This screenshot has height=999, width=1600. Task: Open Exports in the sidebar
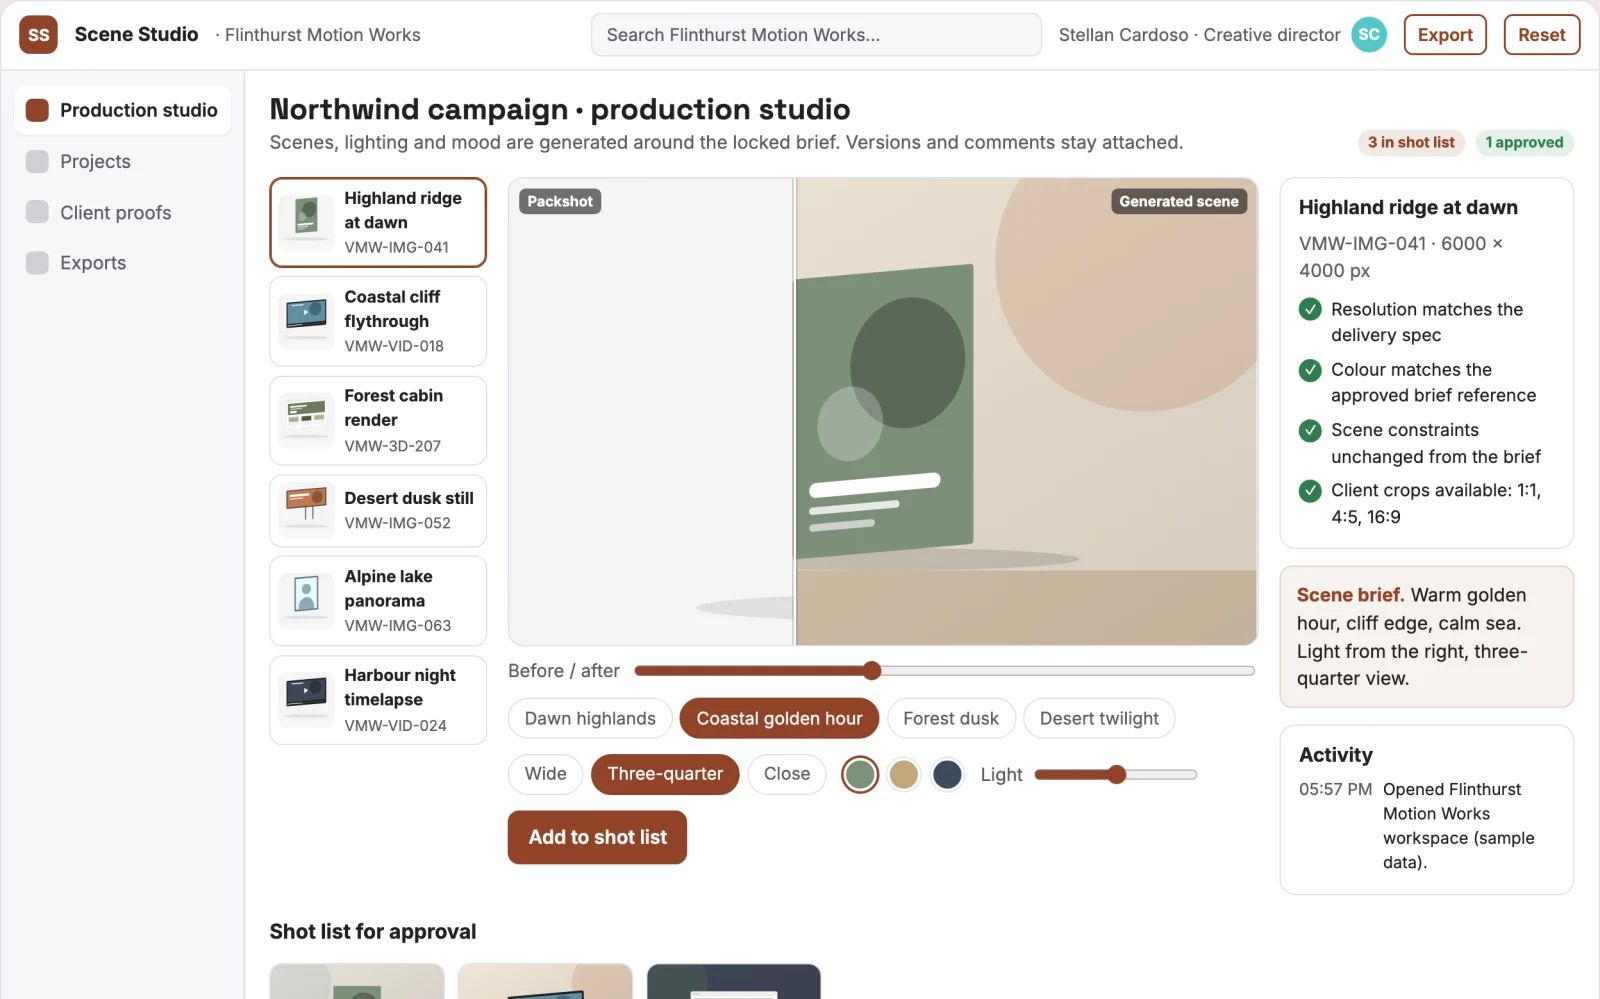coord(122,263)
